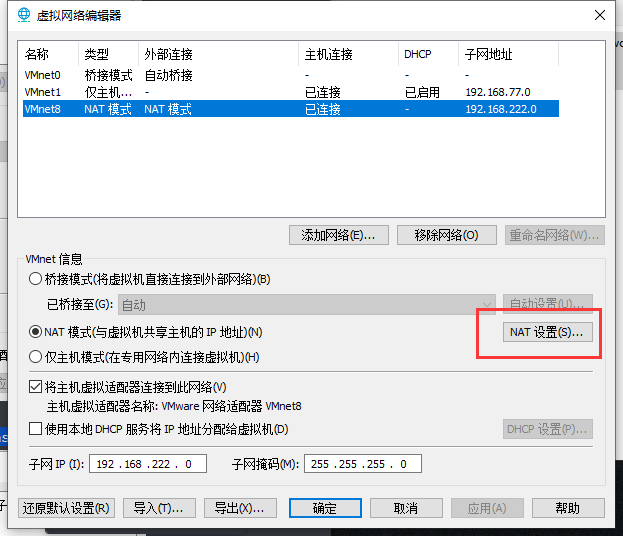This screenshot has width=623, height=536.
Task: Confirm with 确定 button
Action: (325, 508)
